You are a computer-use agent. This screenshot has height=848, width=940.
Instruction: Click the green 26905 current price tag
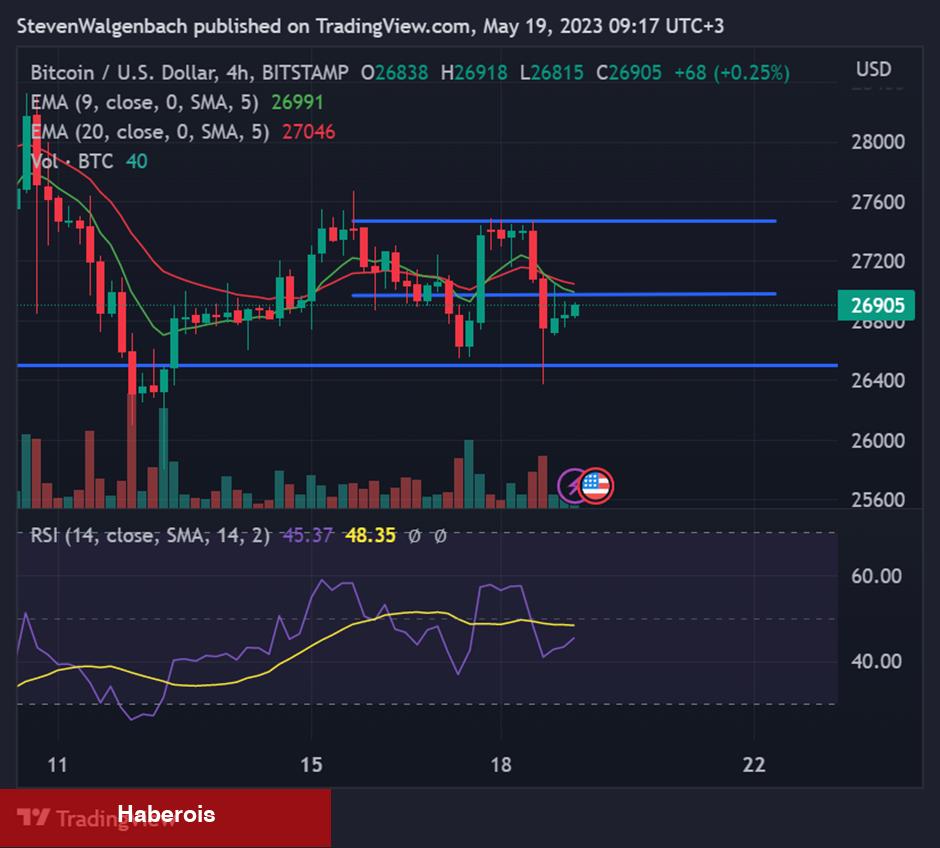click(876, 305)
